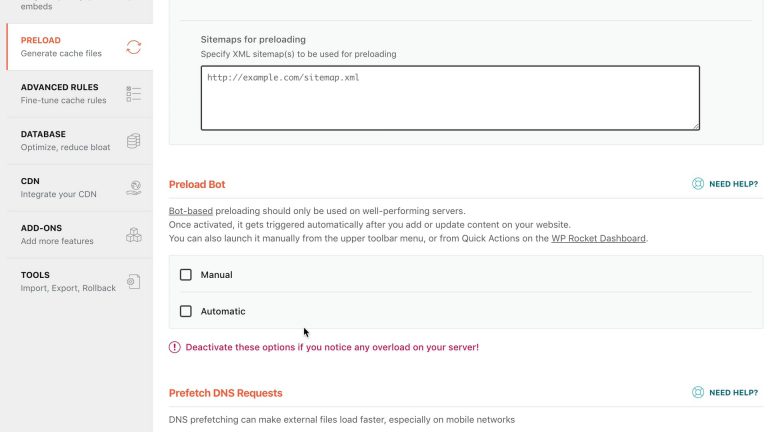Viewport: 768px width, 432px height.
Task: Follow the WP Rocket Dashboard link
Action: pos(598,239)
